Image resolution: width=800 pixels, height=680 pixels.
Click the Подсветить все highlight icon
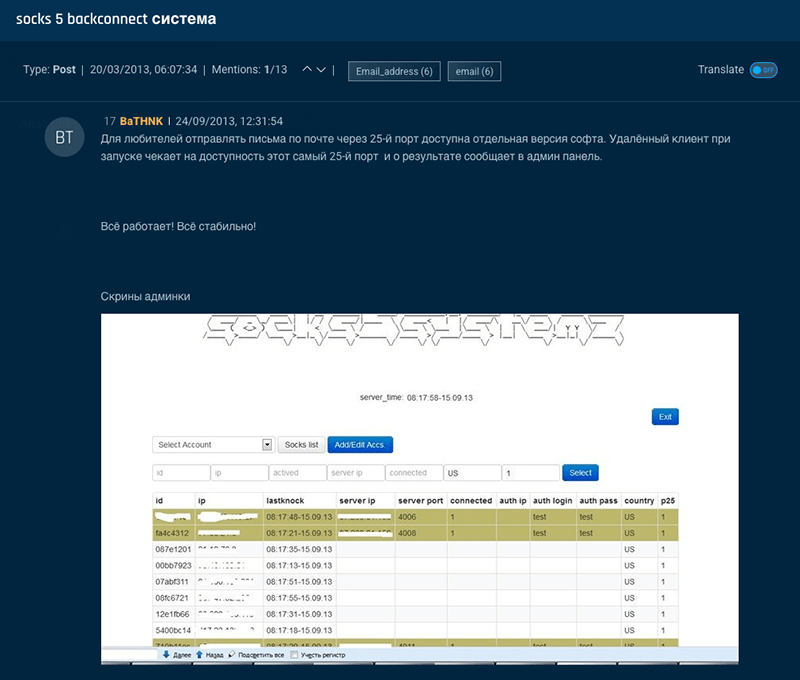pyautogui.click(x=230, y=655)
